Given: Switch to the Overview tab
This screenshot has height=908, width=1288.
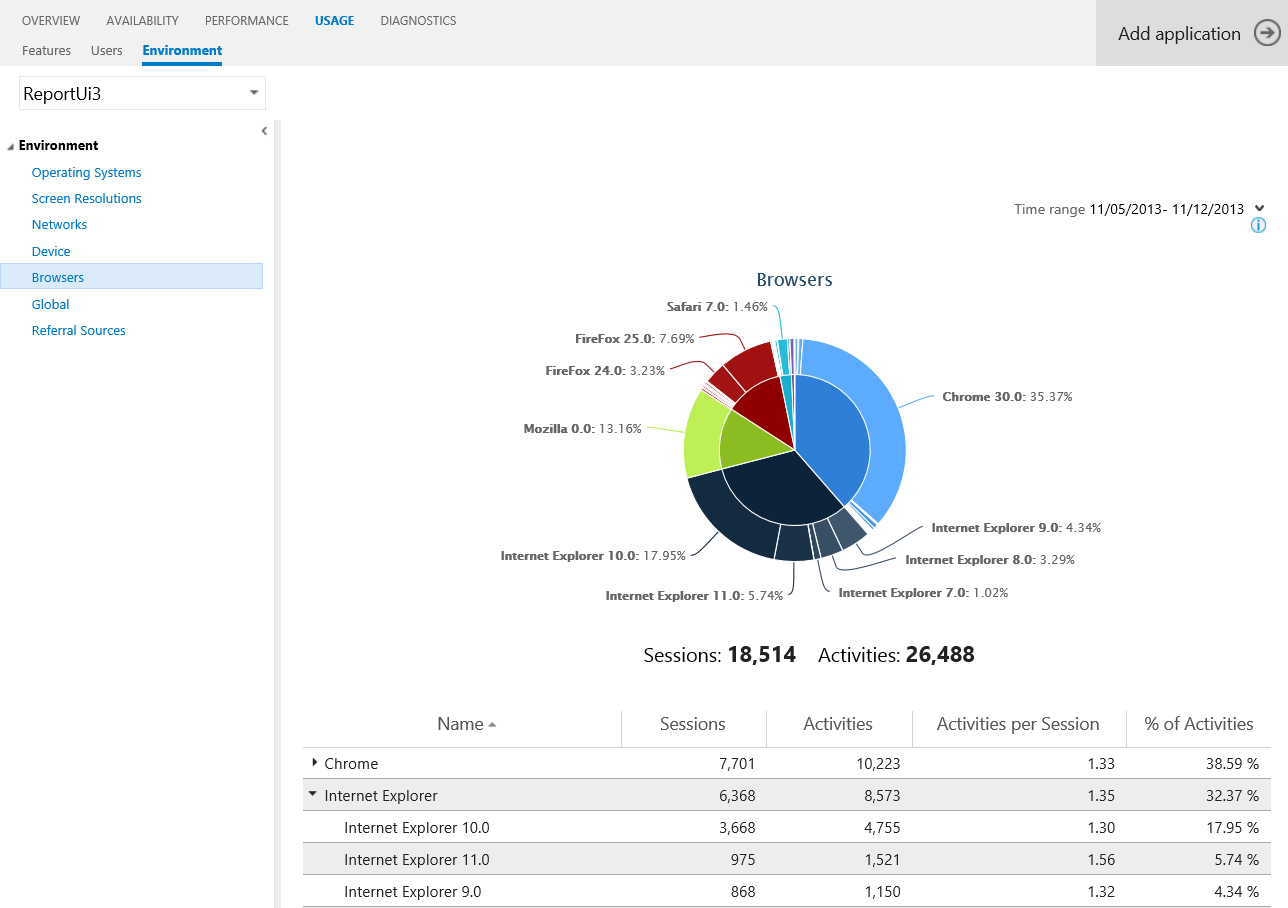Looking at the screenshot, I should tap(51, 20).
